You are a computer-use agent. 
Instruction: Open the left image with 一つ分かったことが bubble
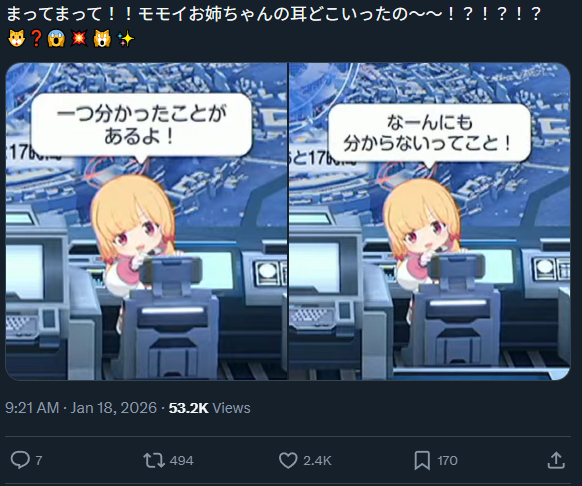(146, 221)
